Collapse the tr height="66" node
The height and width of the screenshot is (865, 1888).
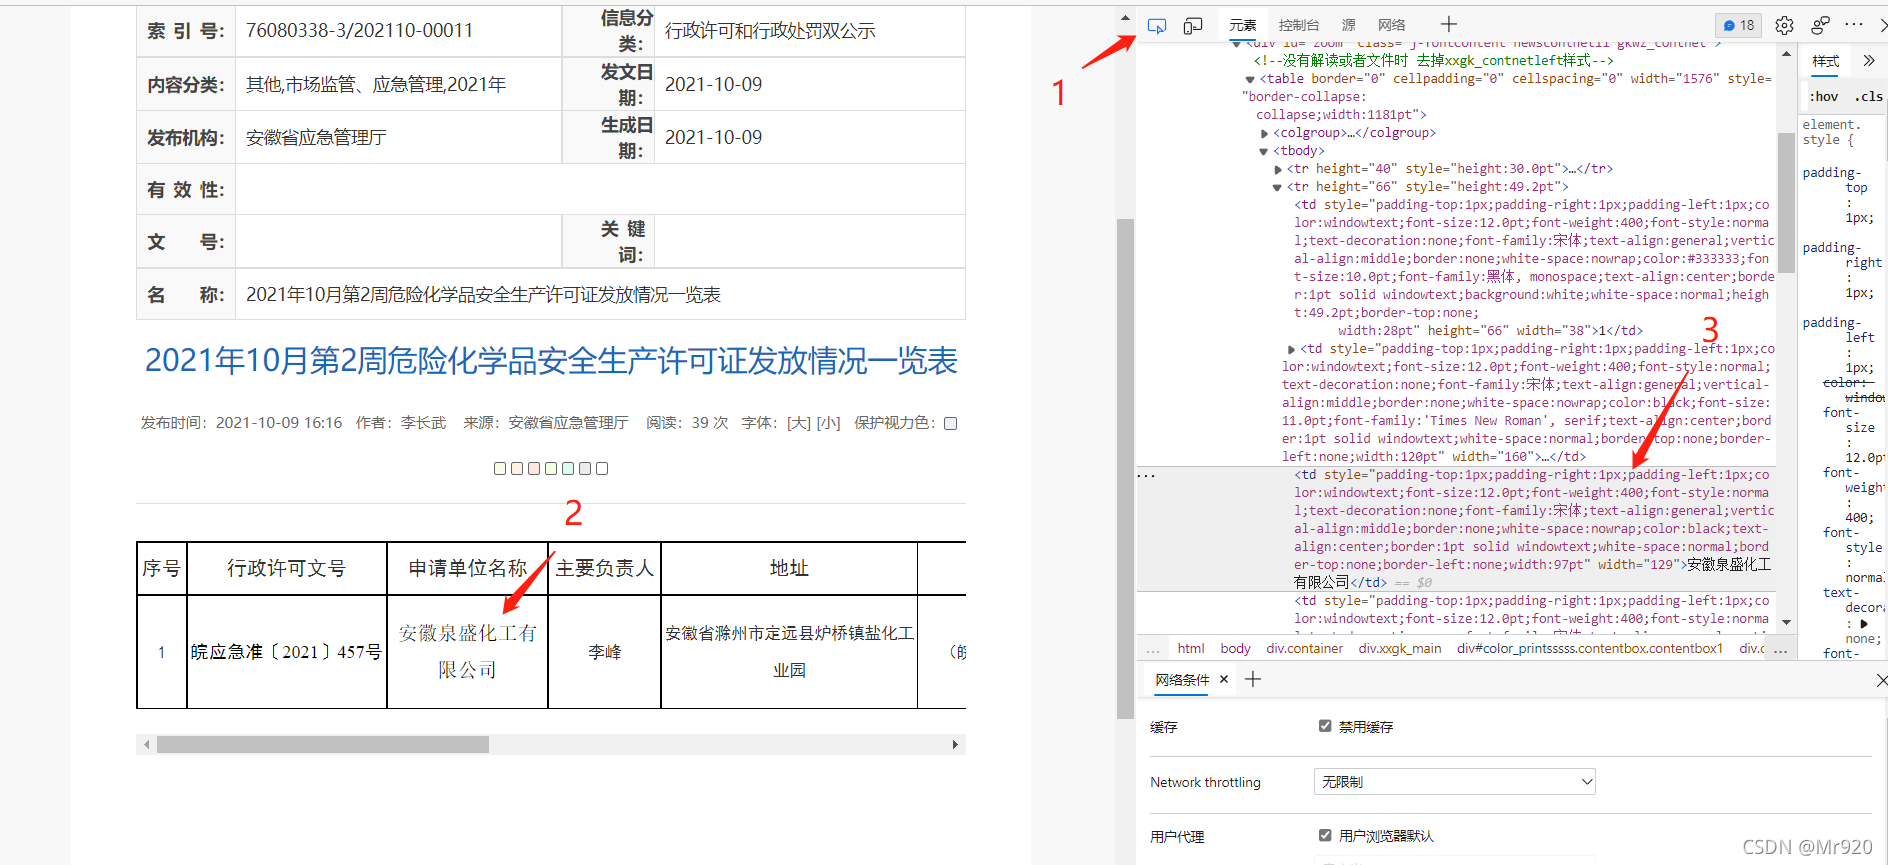(1278, 187)
